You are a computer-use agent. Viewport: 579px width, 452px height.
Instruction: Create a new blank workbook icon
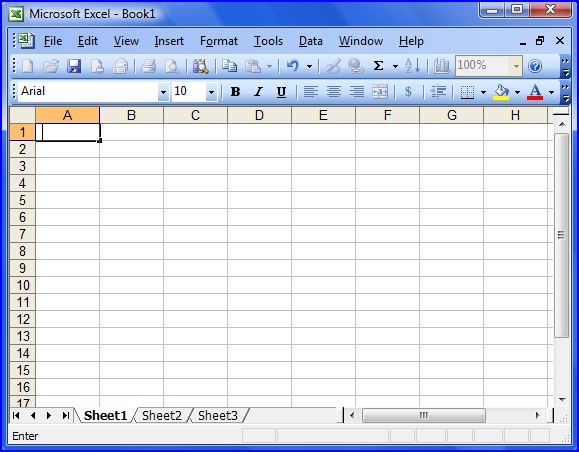coord(28,66)
